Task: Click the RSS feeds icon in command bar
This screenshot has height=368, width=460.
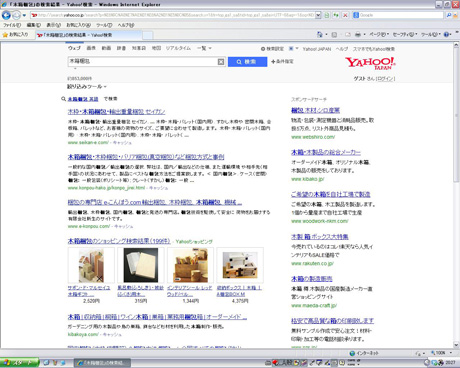Action: pyautogui.click(x=334, y=34)
